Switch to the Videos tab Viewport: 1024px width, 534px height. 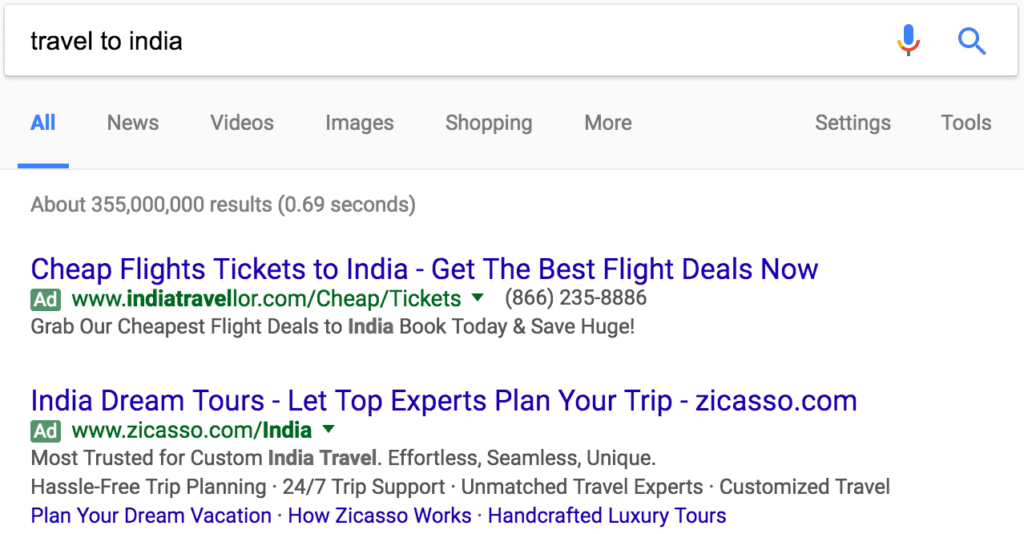point(242,123)
